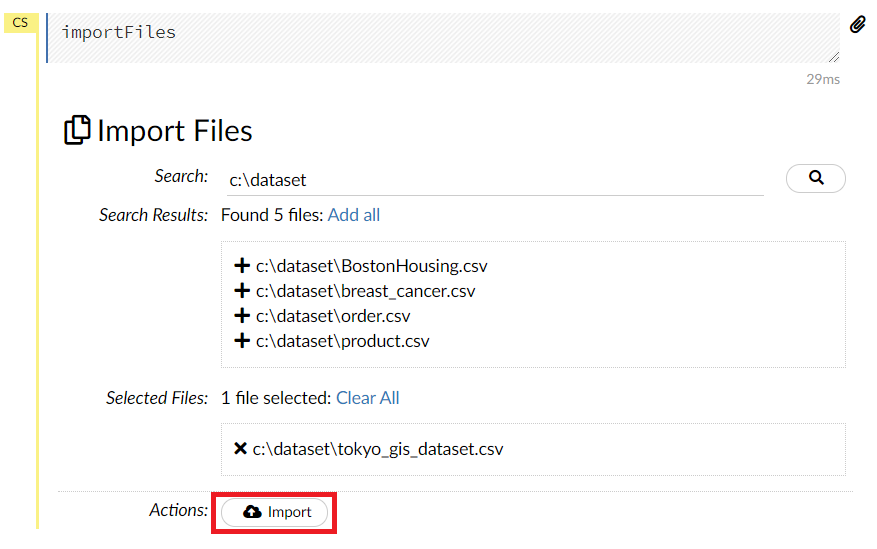877x549 pixels.
Task: Click the Add all link
Action: click(x=353, y=215)
